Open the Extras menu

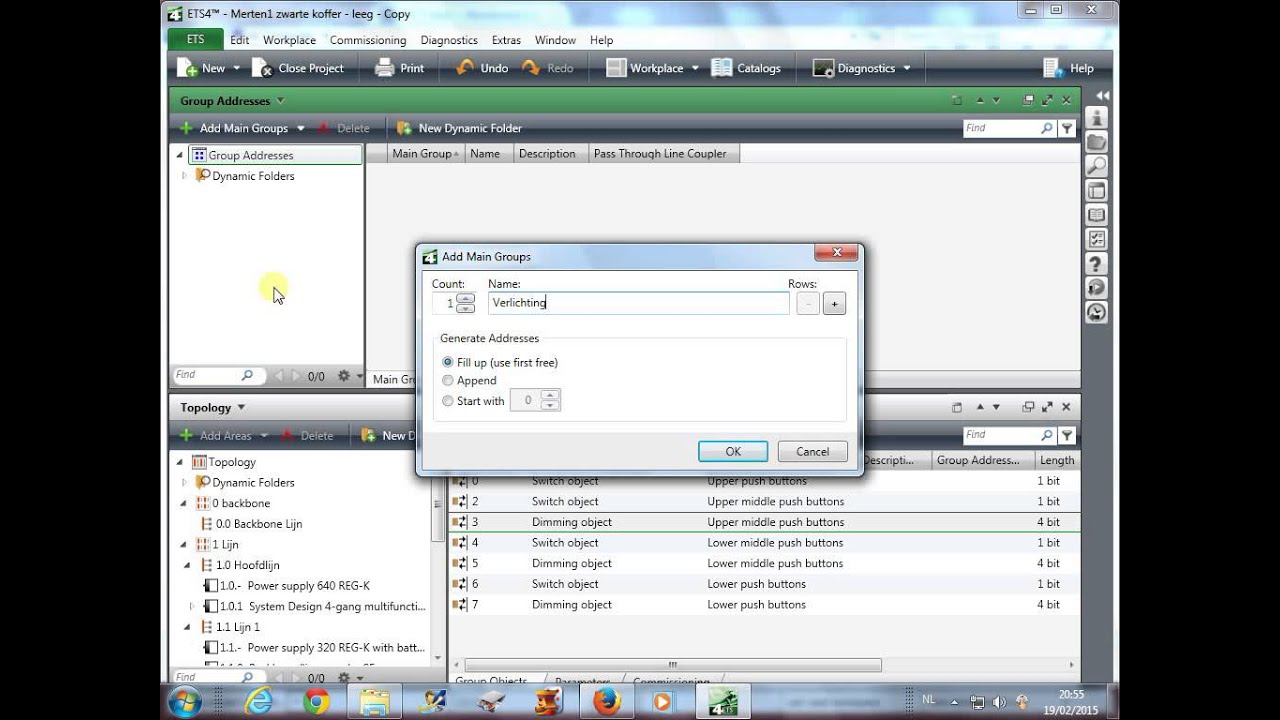pyautogui.click(x=506, y=40)
